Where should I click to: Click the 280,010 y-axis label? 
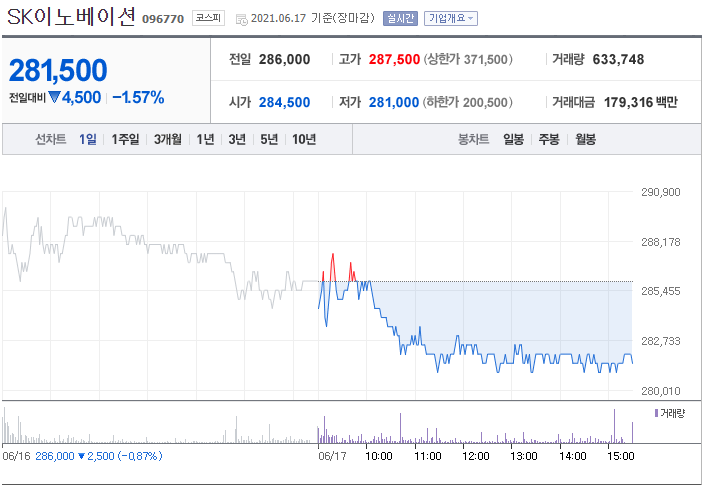pos(661,391)
